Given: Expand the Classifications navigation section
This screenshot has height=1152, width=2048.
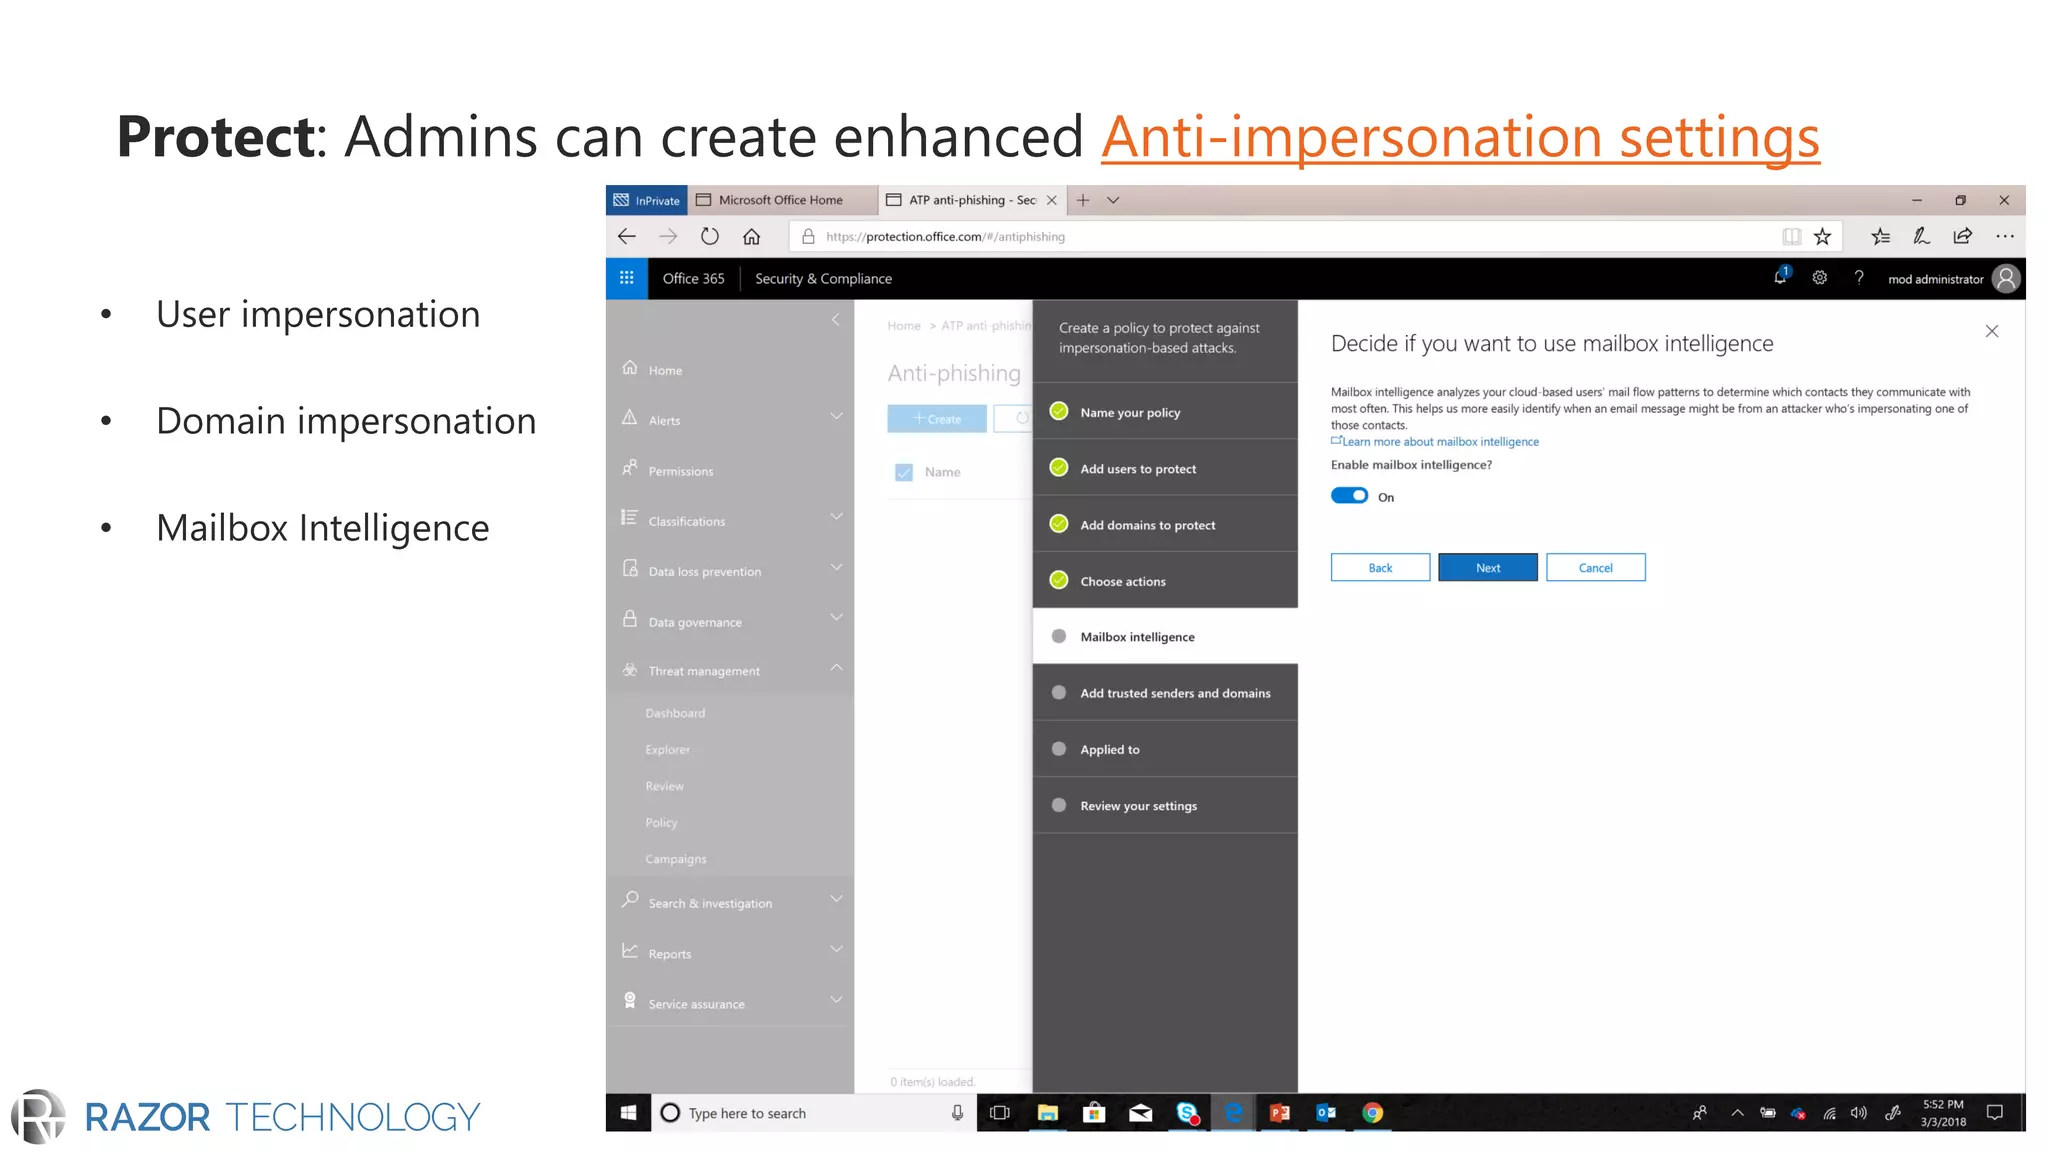Looking at the screenshot, I should tap(836, 517).
